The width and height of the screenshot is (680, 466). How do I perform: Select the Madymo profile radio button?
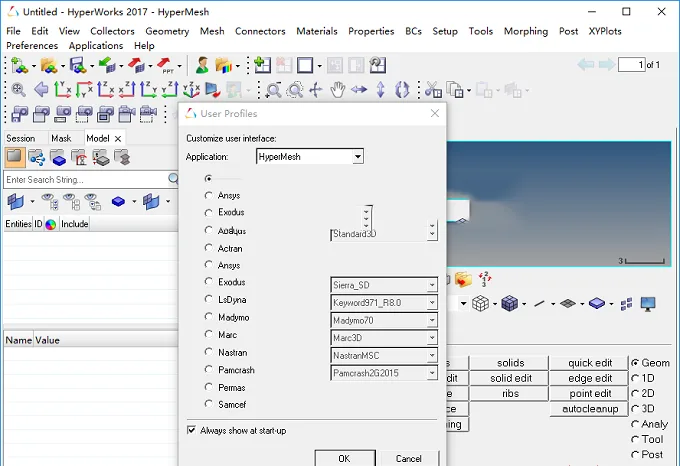[x=209, y=316]
